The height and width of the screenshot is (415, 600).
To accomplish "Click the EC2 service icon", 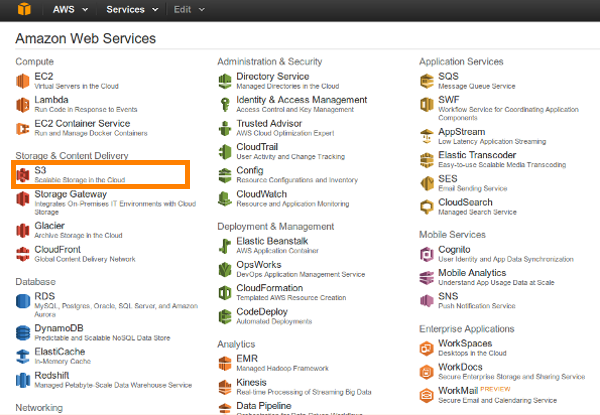I will tap(23, 81).
